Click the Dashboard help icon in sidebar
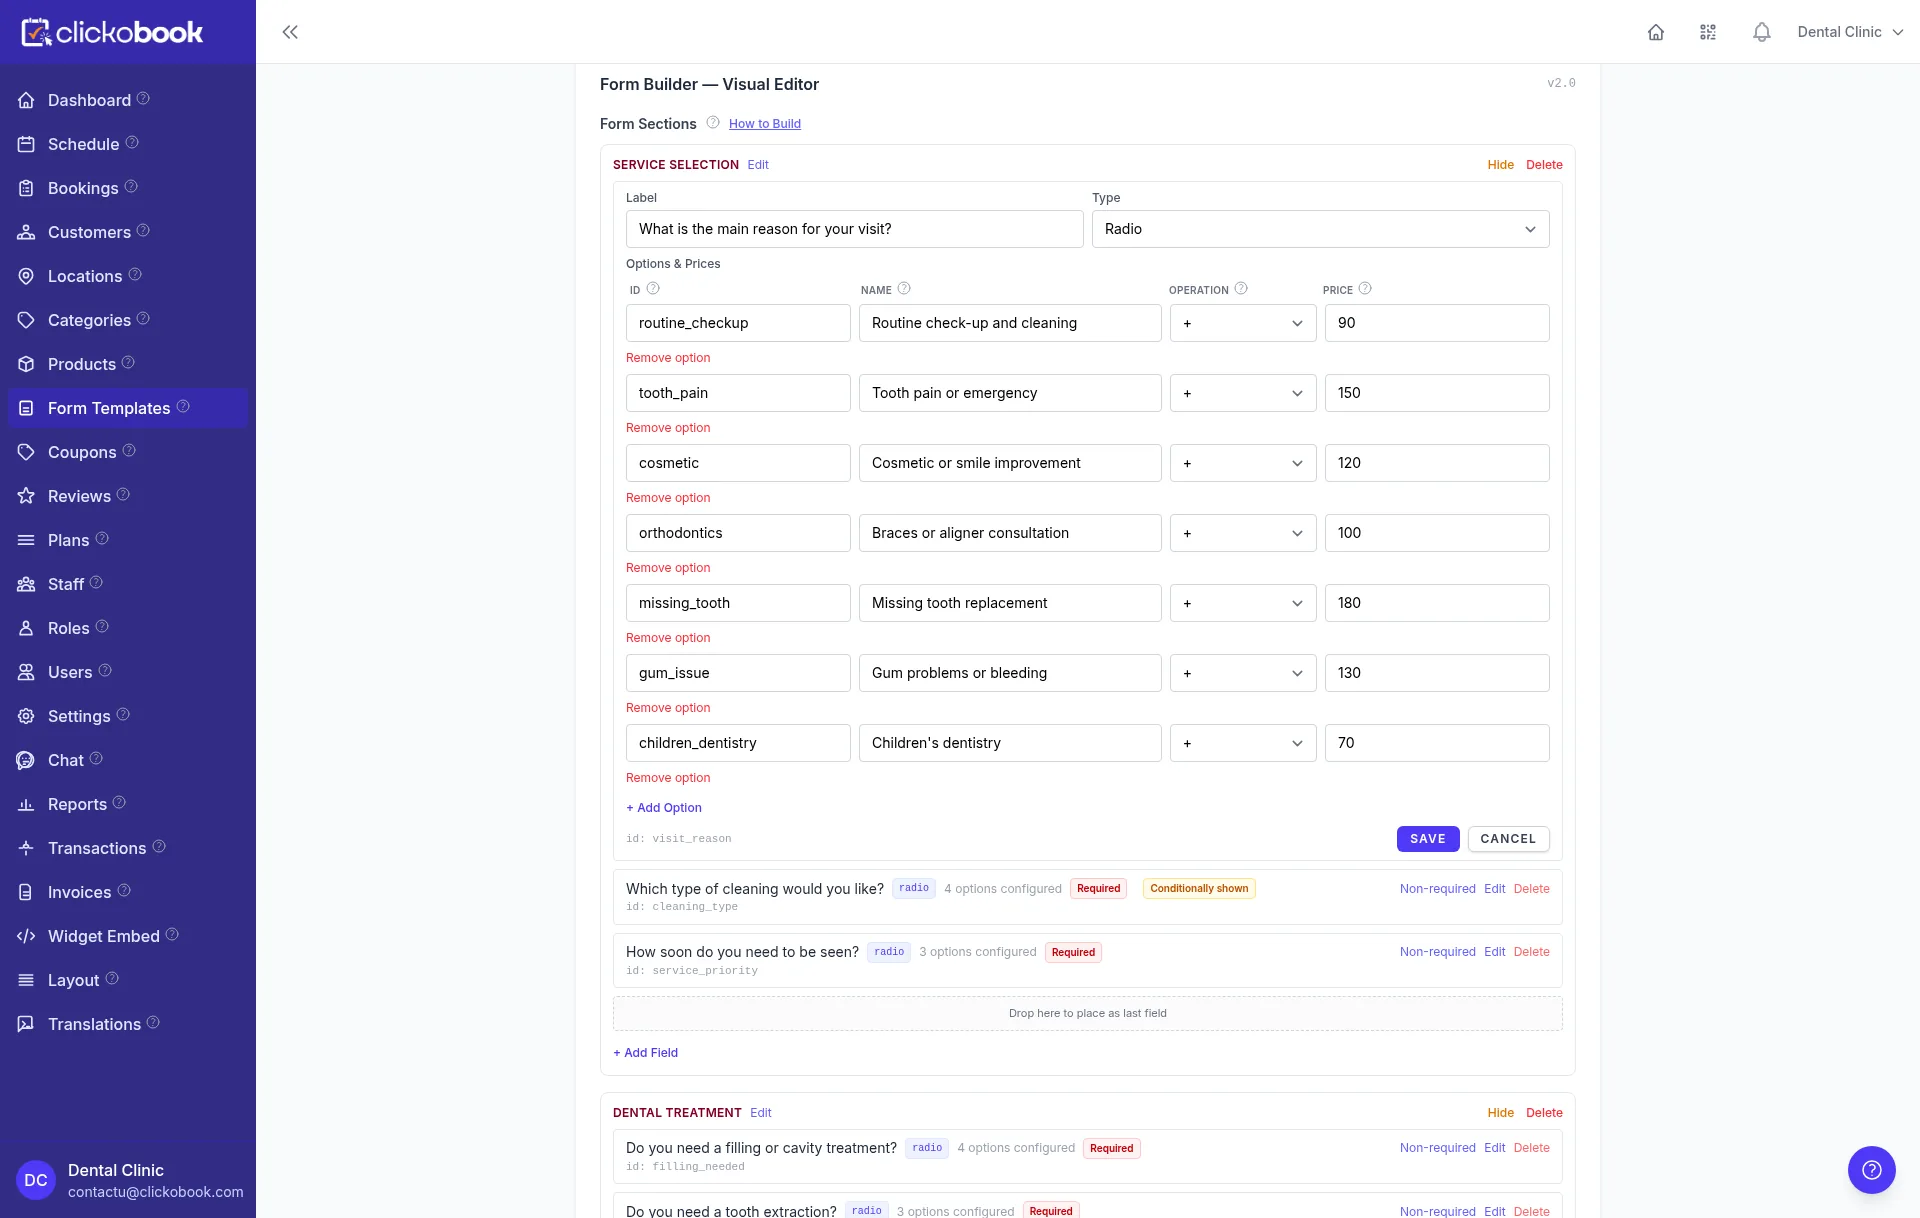Screen dimensions: 1920x1218 point(143,99)
